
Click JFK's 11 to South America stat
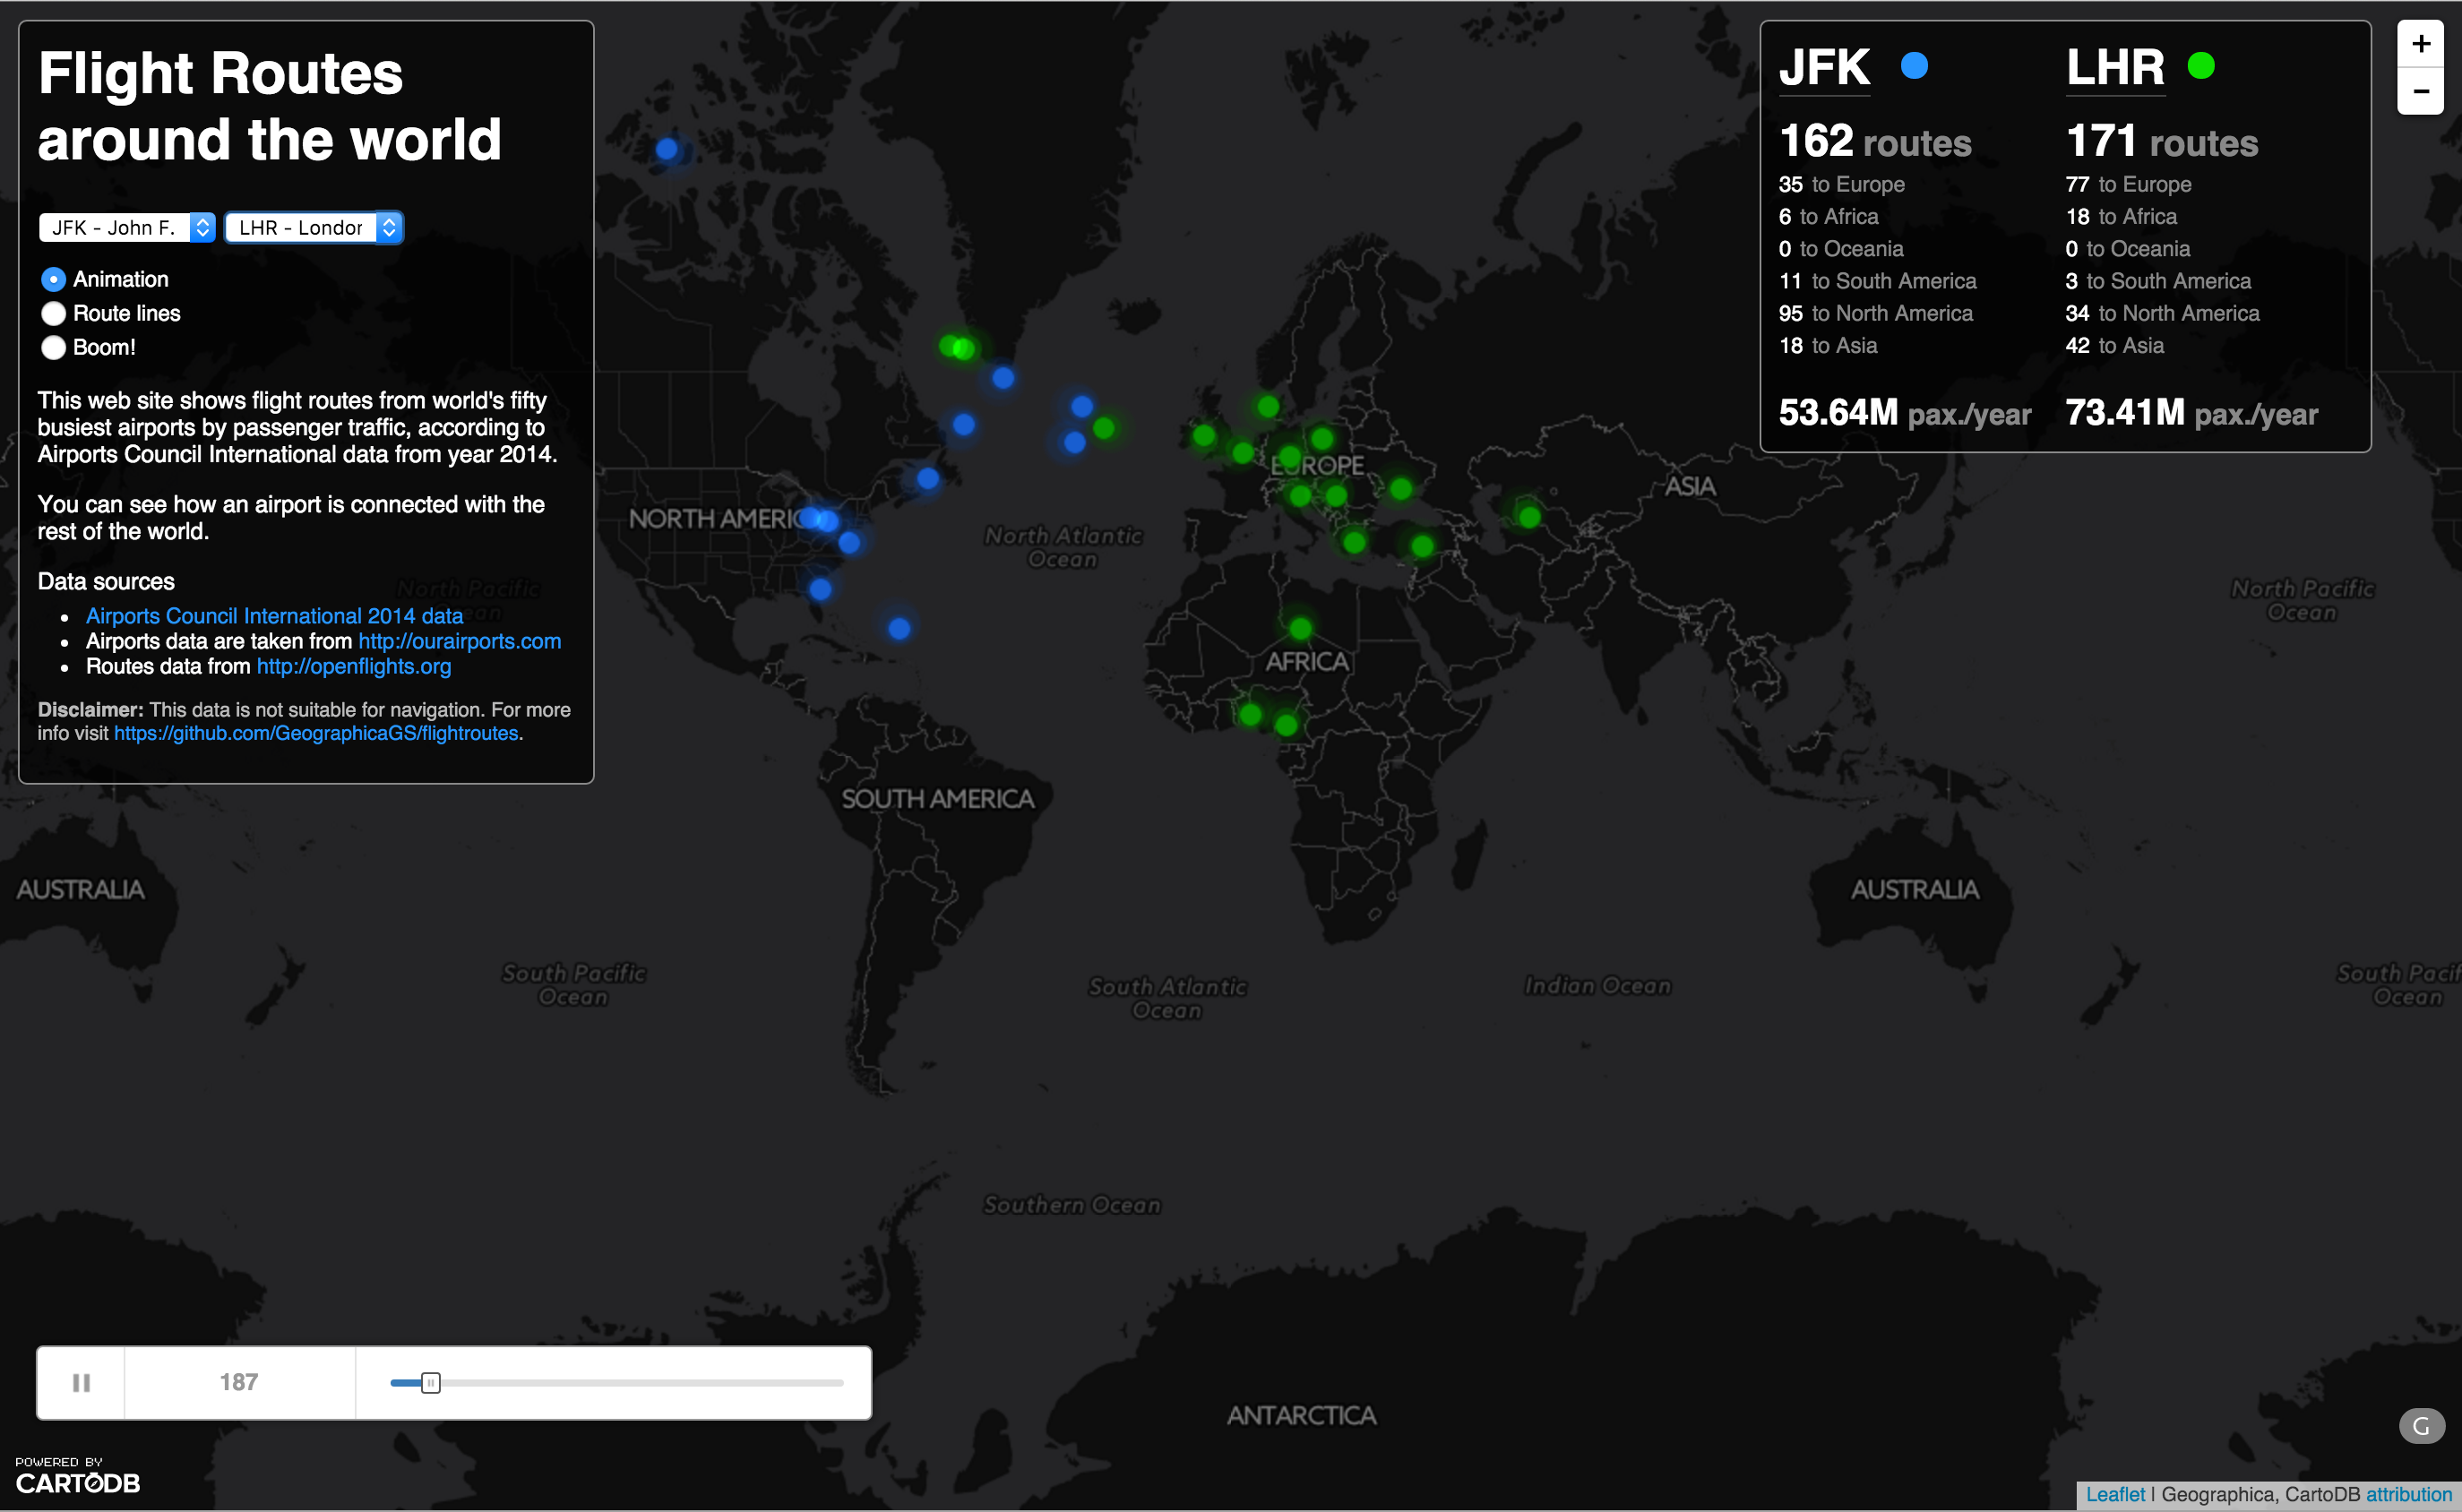(1877, 281)
